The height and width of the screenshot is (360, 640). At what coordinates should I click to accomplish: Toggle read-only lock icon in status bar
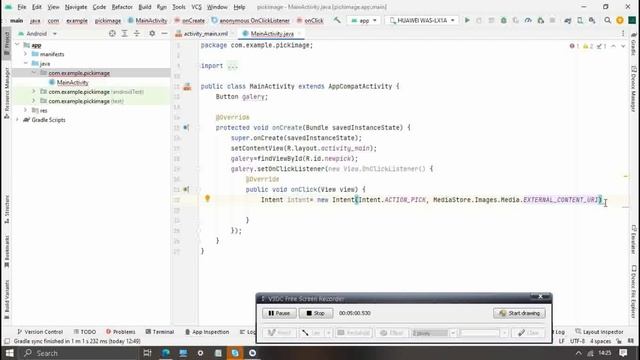(x=619, y=341)
